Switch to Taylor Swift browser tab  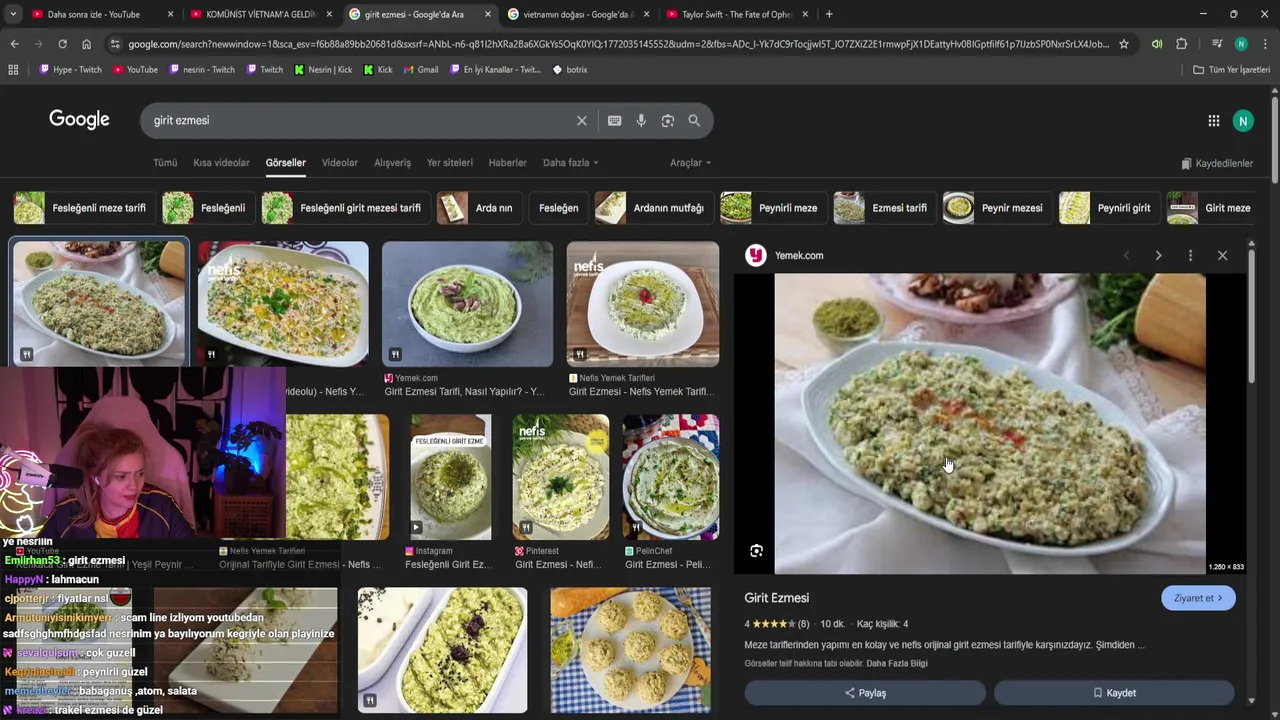[738, 14]
